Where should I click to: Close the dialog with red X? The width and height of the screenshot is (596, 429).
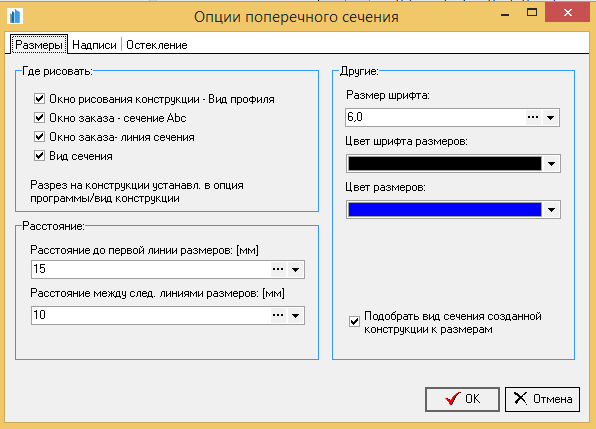click(567, 13)
